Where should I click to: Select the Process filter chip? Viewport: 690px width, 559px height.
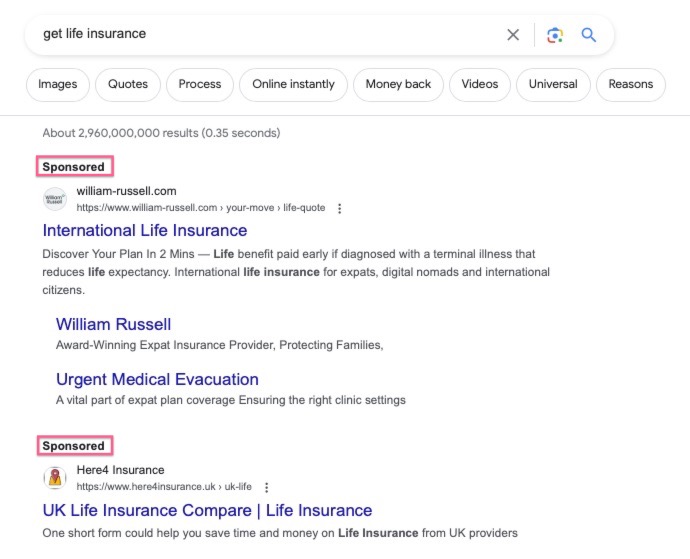tap(200, 84)
